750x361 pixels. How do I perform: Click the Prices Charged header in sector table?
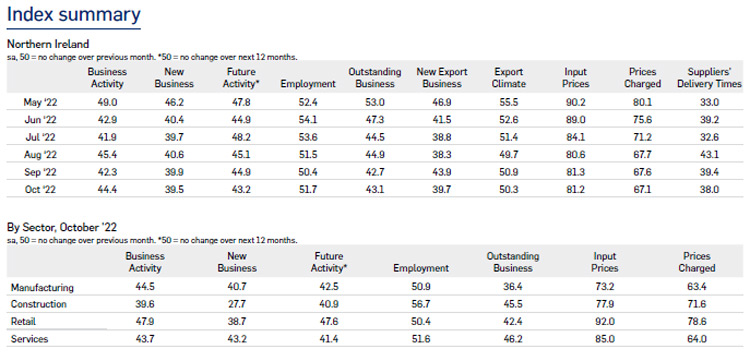(696, 262)
